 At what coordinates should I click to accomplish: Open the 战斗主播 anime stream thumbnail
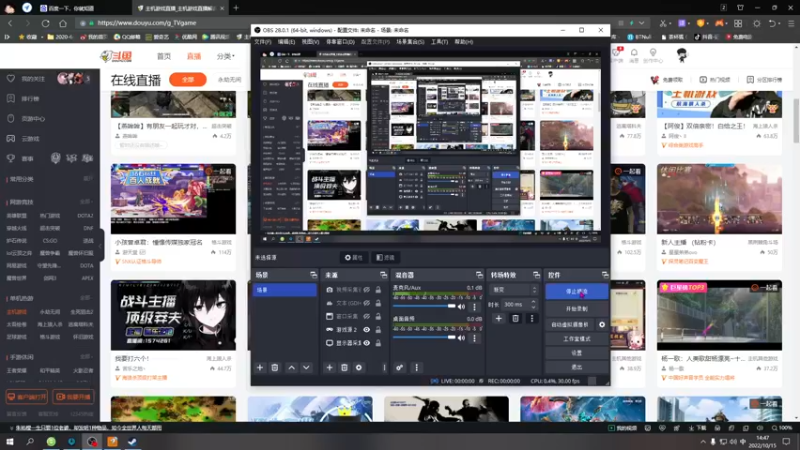coord(173,315)
